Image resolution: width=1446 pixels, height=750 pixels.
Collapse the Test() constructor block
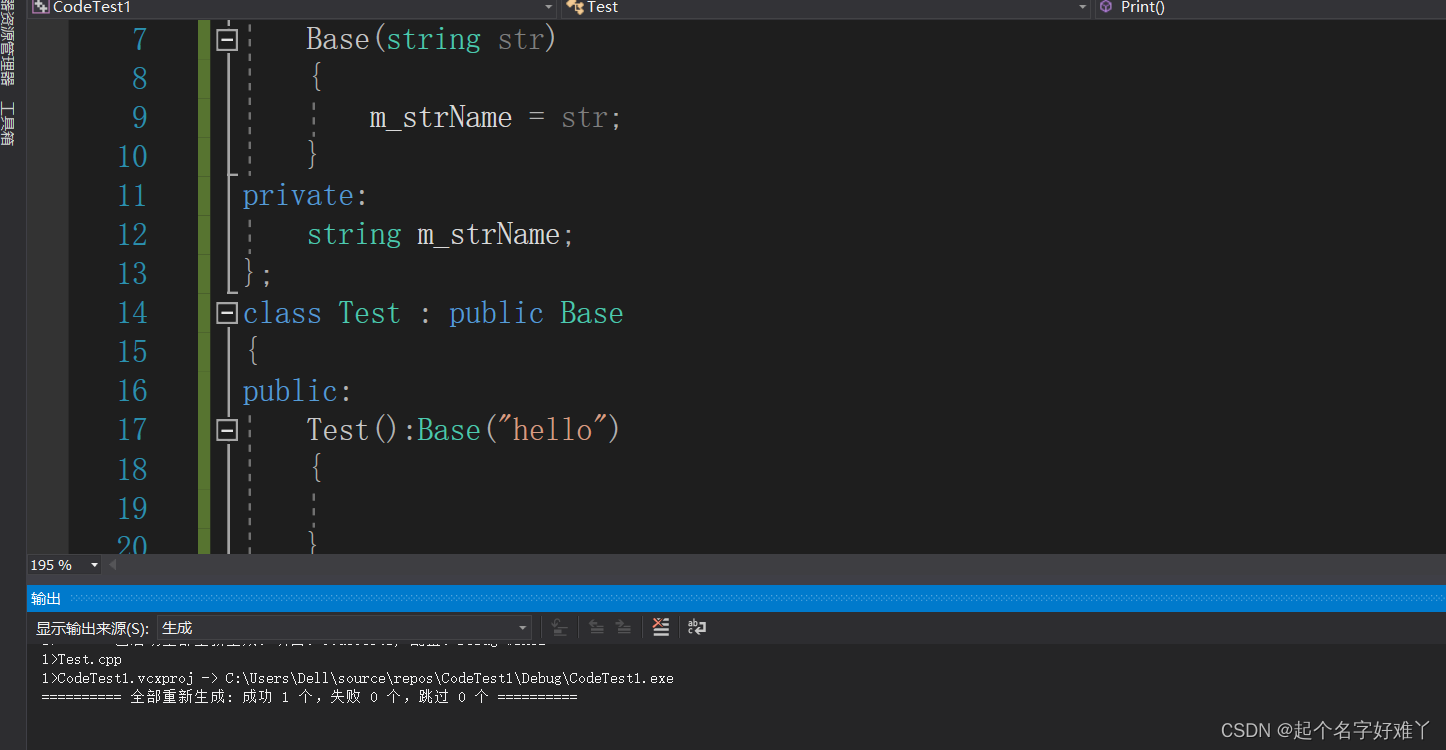tap(227, 430)
